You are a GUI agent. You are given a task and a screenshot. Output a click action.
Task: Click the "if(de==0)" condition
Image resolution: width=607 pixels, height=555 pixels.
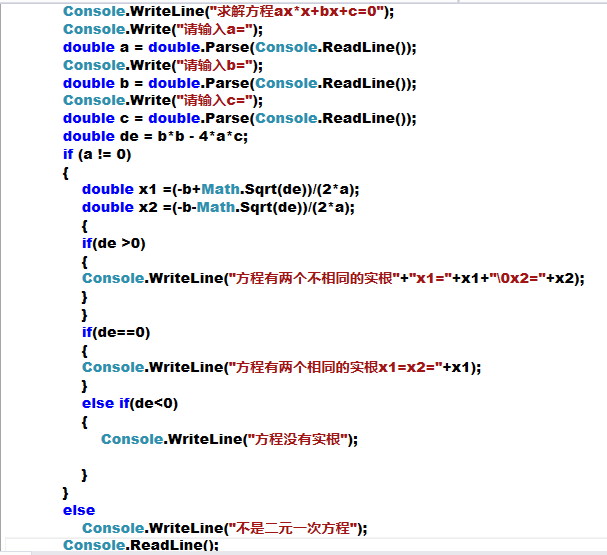116,332
